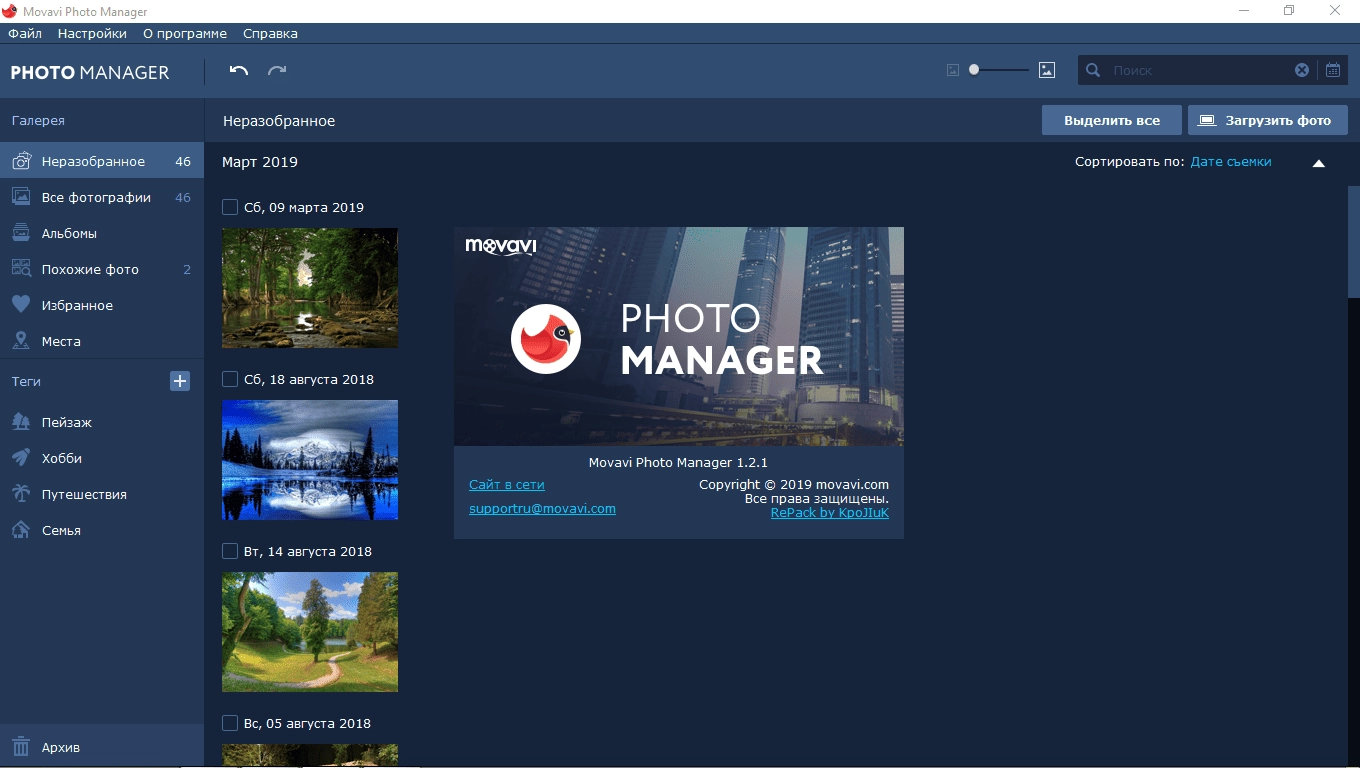Click the magnifier search icon
1360x768 pixels.
(1093, 70)
